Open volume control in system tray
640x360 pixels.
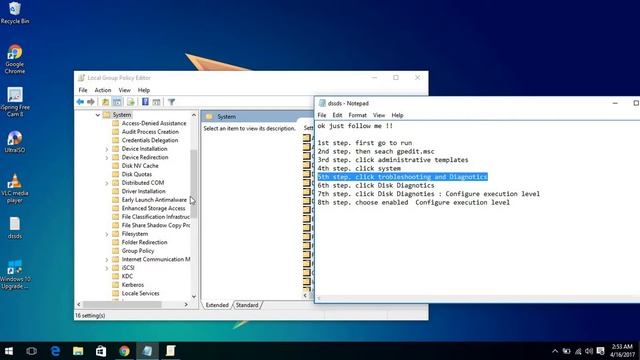click(x=589, y=351)
